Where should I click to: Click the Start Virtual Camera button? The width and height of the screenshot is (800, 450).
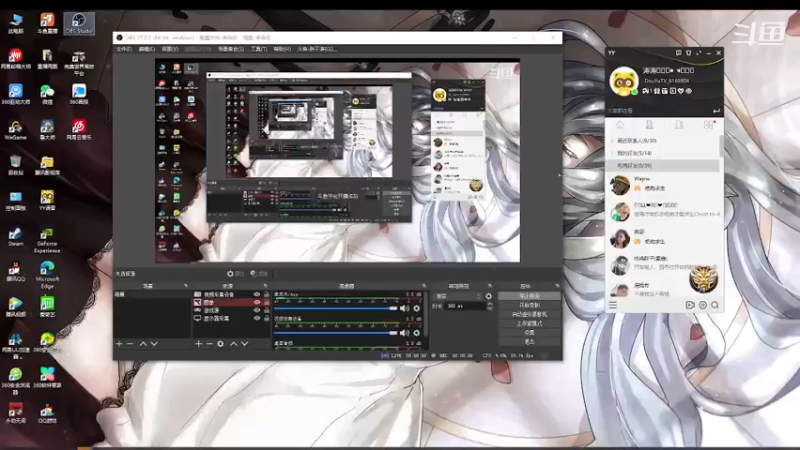click(x=529, y=314)
